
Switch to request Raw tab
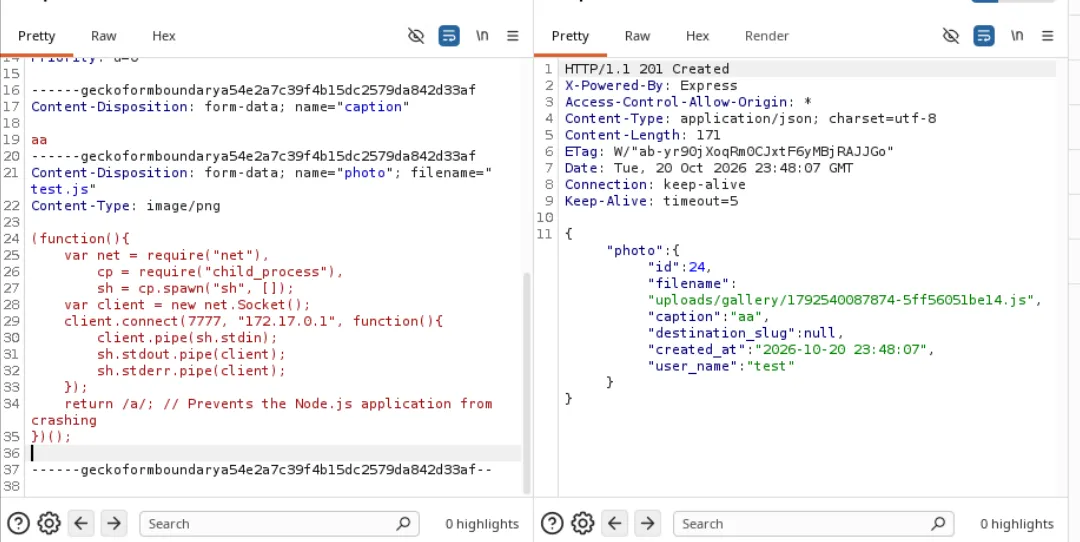[104, 36]
